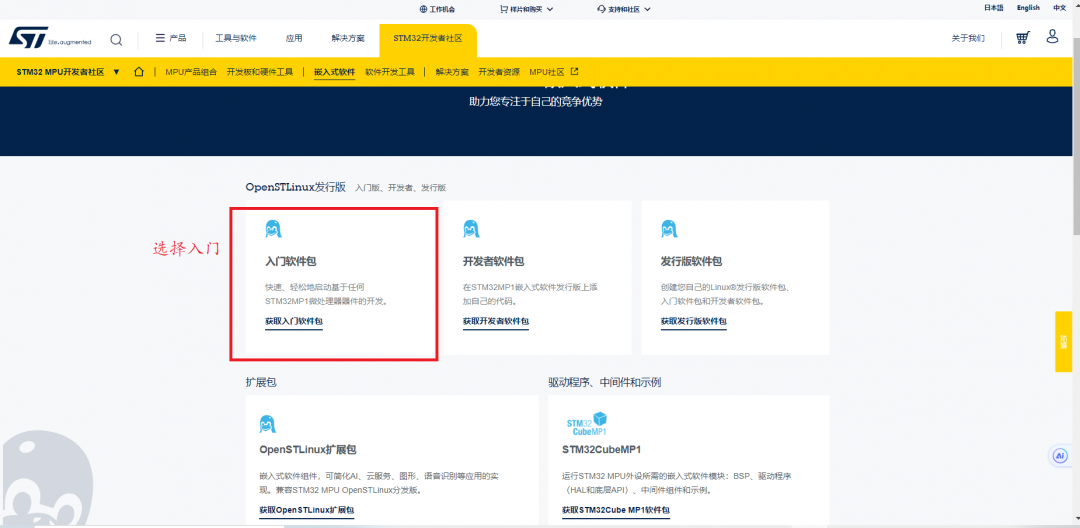Switch language to 中文
Viewport: 1080px width, 528px height.
pyautogui.click(x=1059, y=8)
